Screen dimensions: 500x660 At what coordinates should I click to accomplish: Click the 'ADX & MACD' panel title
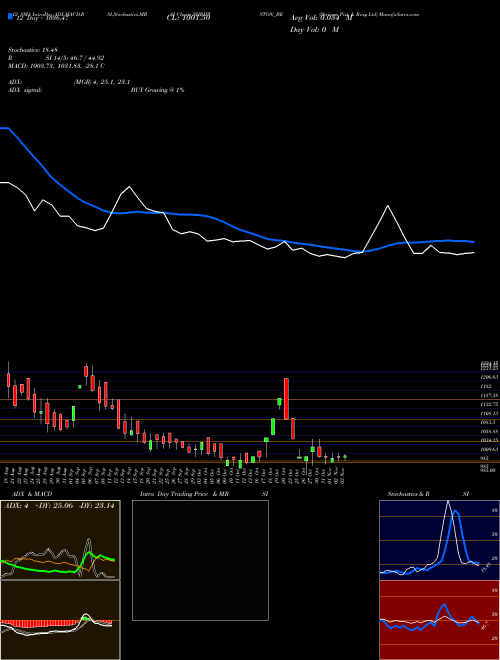tap(32, 494)
